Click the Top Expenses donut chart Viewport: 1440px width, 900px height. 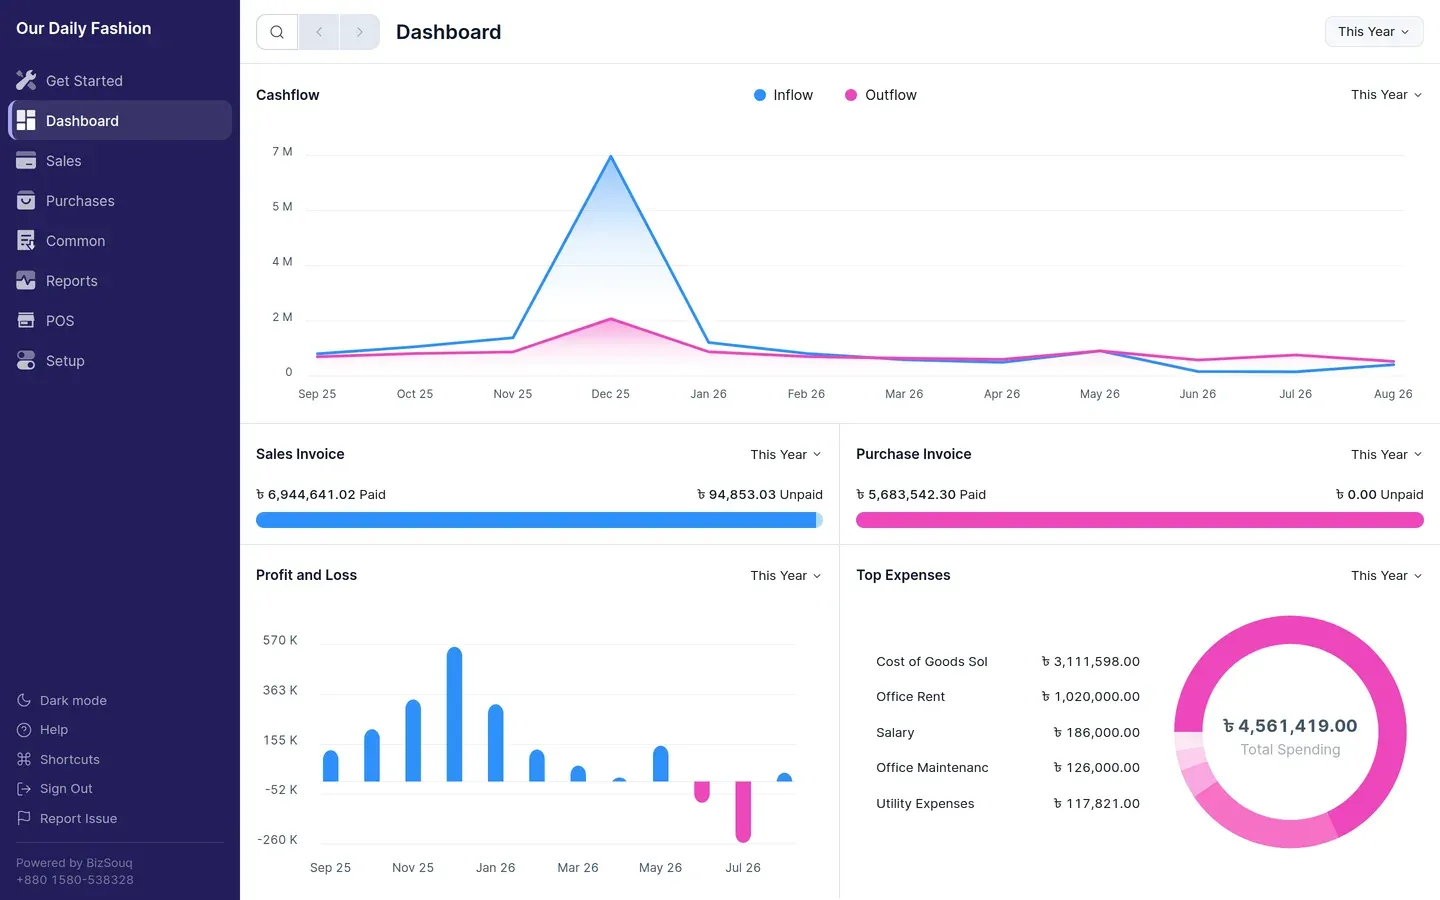(1290, 732)
